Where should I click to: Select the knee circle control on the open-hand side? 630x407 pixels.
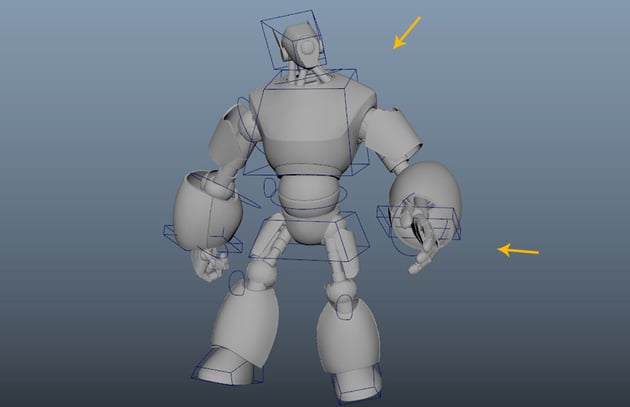point(344,307)
